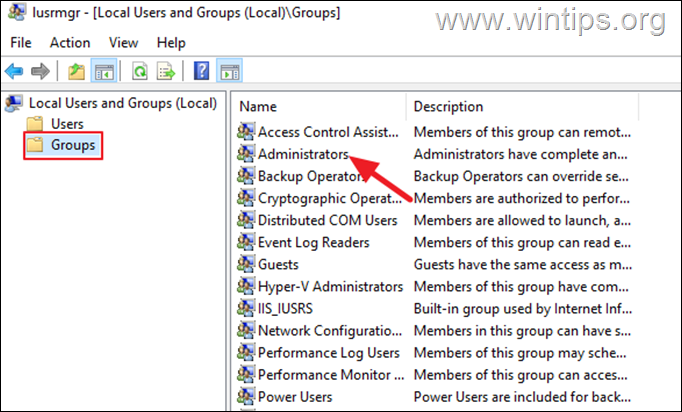Click 'Members of this group have com...' description
Image resolution: width=682 pixels, height=412 pixels.
click(521, 287)
